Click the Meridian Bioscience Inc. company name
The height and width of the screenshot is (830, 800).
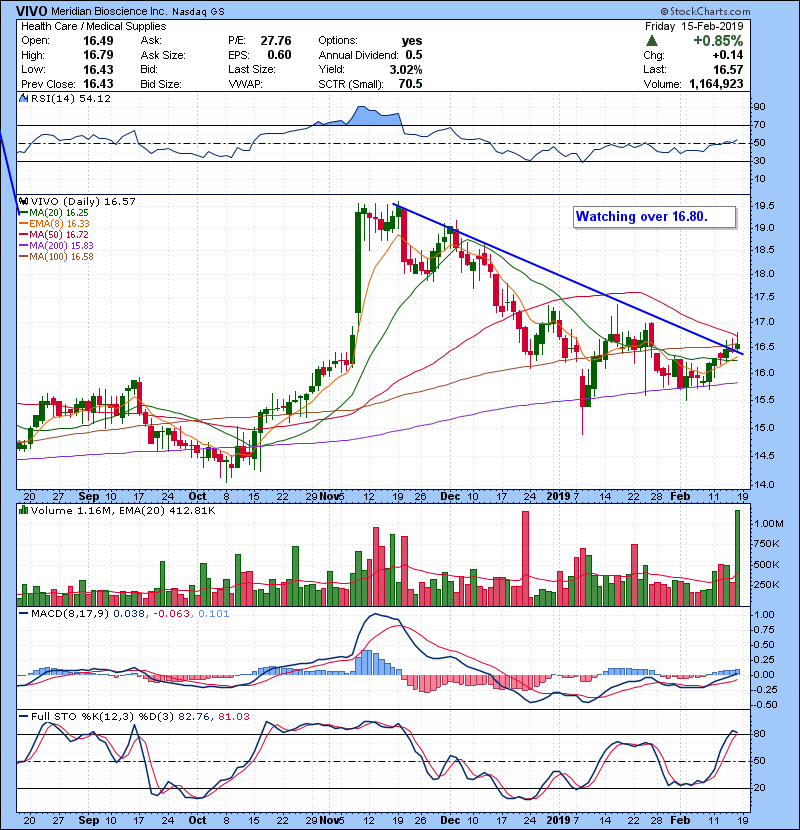(109, 11)
